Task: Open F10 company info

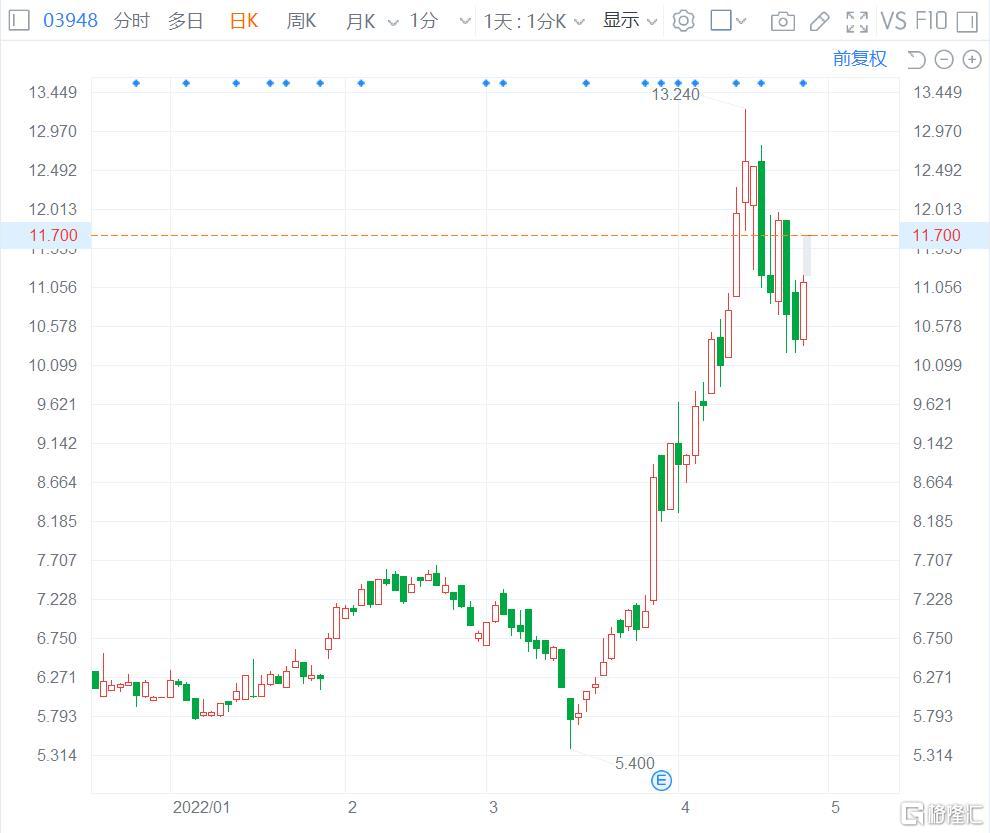Action: (x=930, y=21)
